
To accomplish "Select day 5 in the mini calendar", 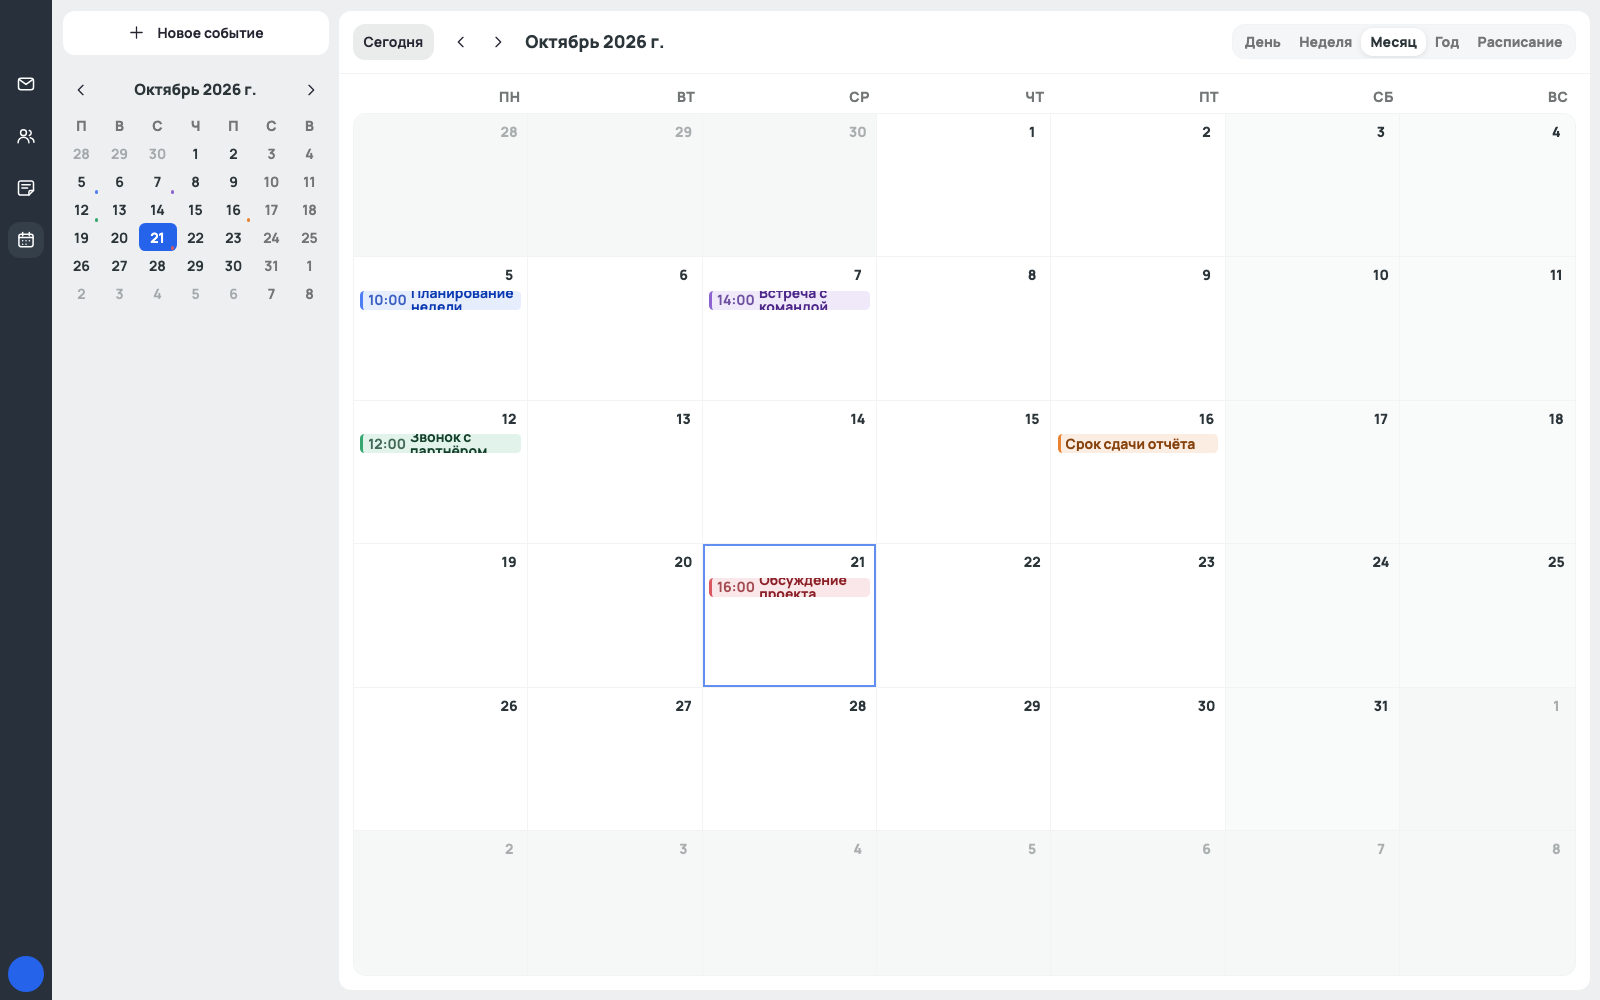I will tap(81, 182).
